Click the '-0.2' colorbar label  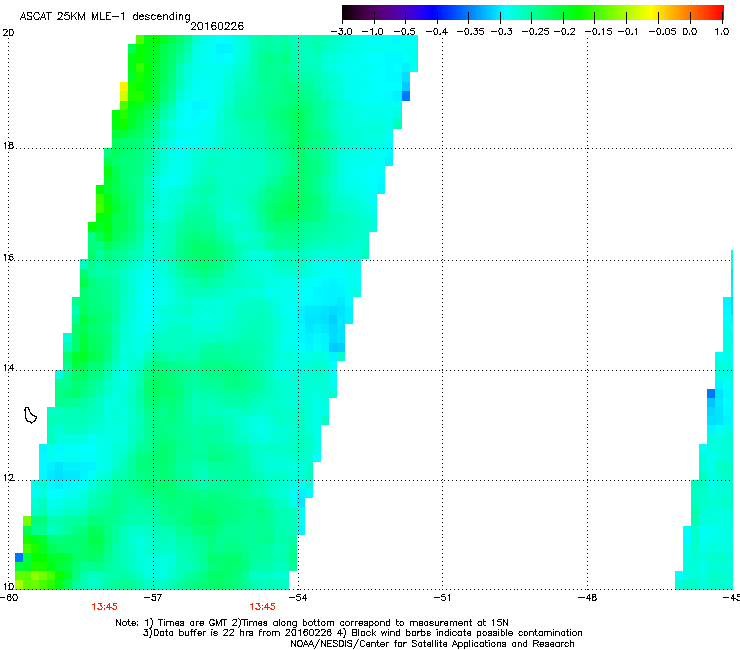564,32
